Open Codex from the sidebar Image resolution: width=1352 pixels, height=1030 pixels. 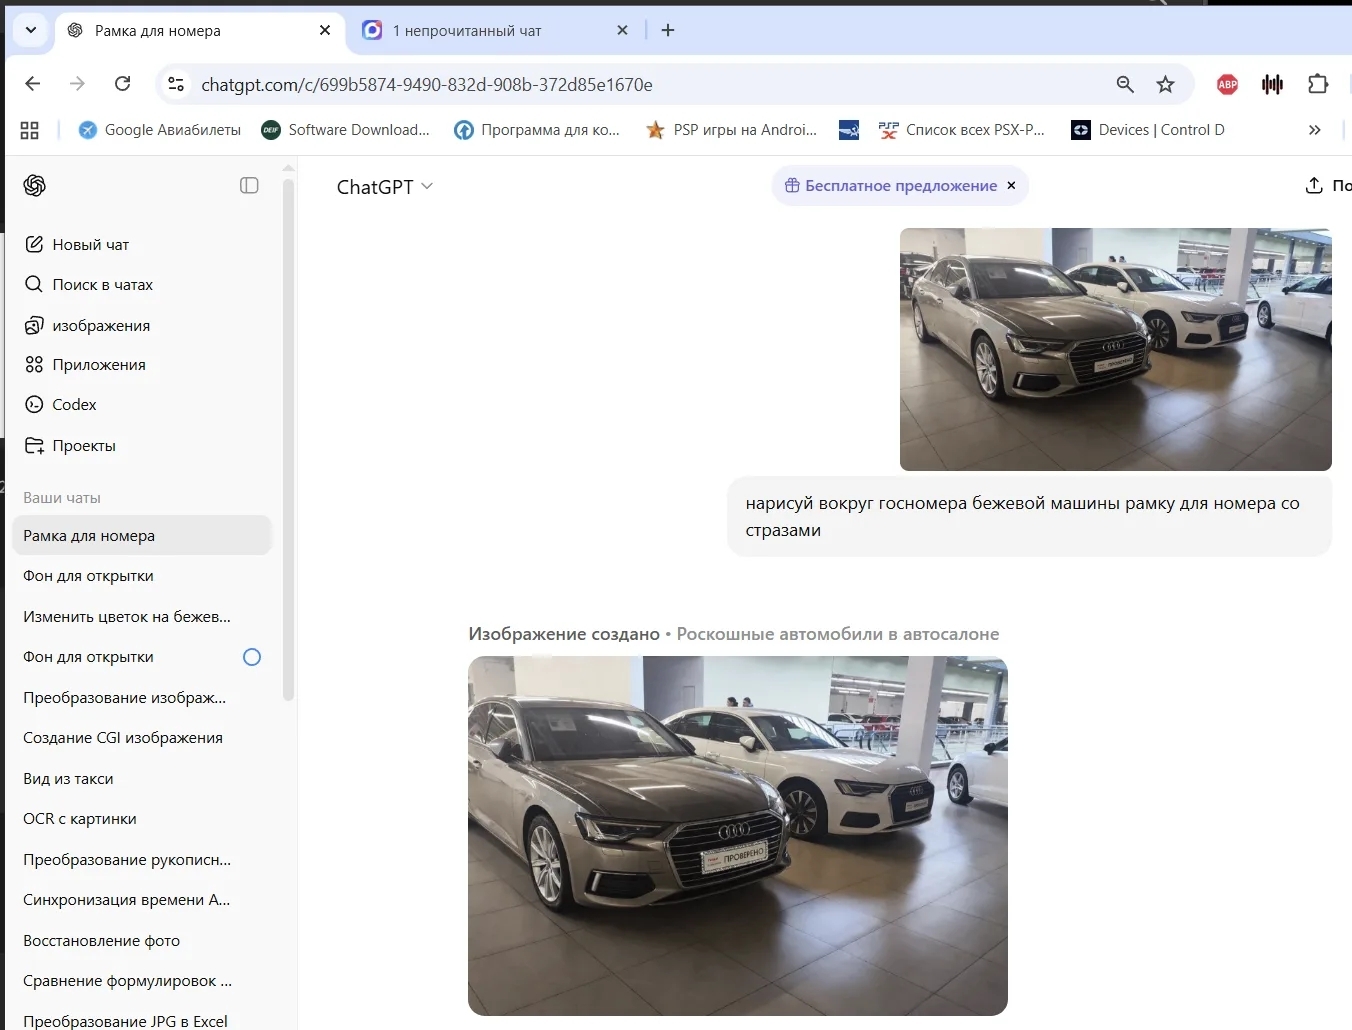[x=74, y=405]
